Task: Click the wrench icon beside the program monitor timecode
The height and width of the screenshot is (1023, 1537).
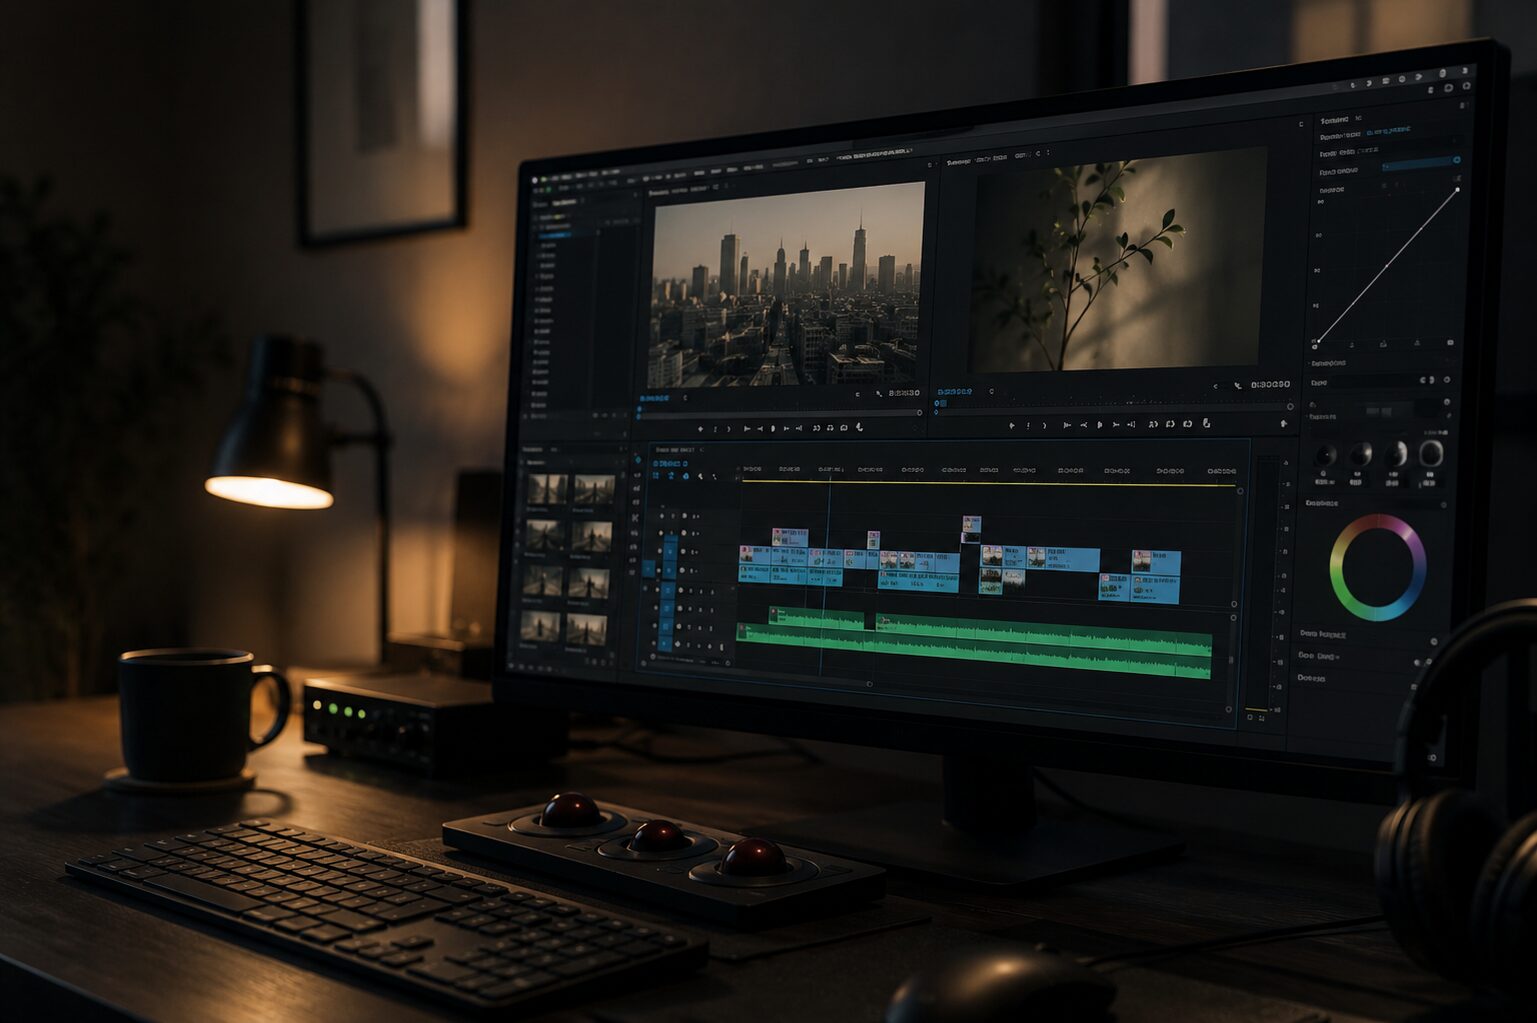Action: [1238, 385]
